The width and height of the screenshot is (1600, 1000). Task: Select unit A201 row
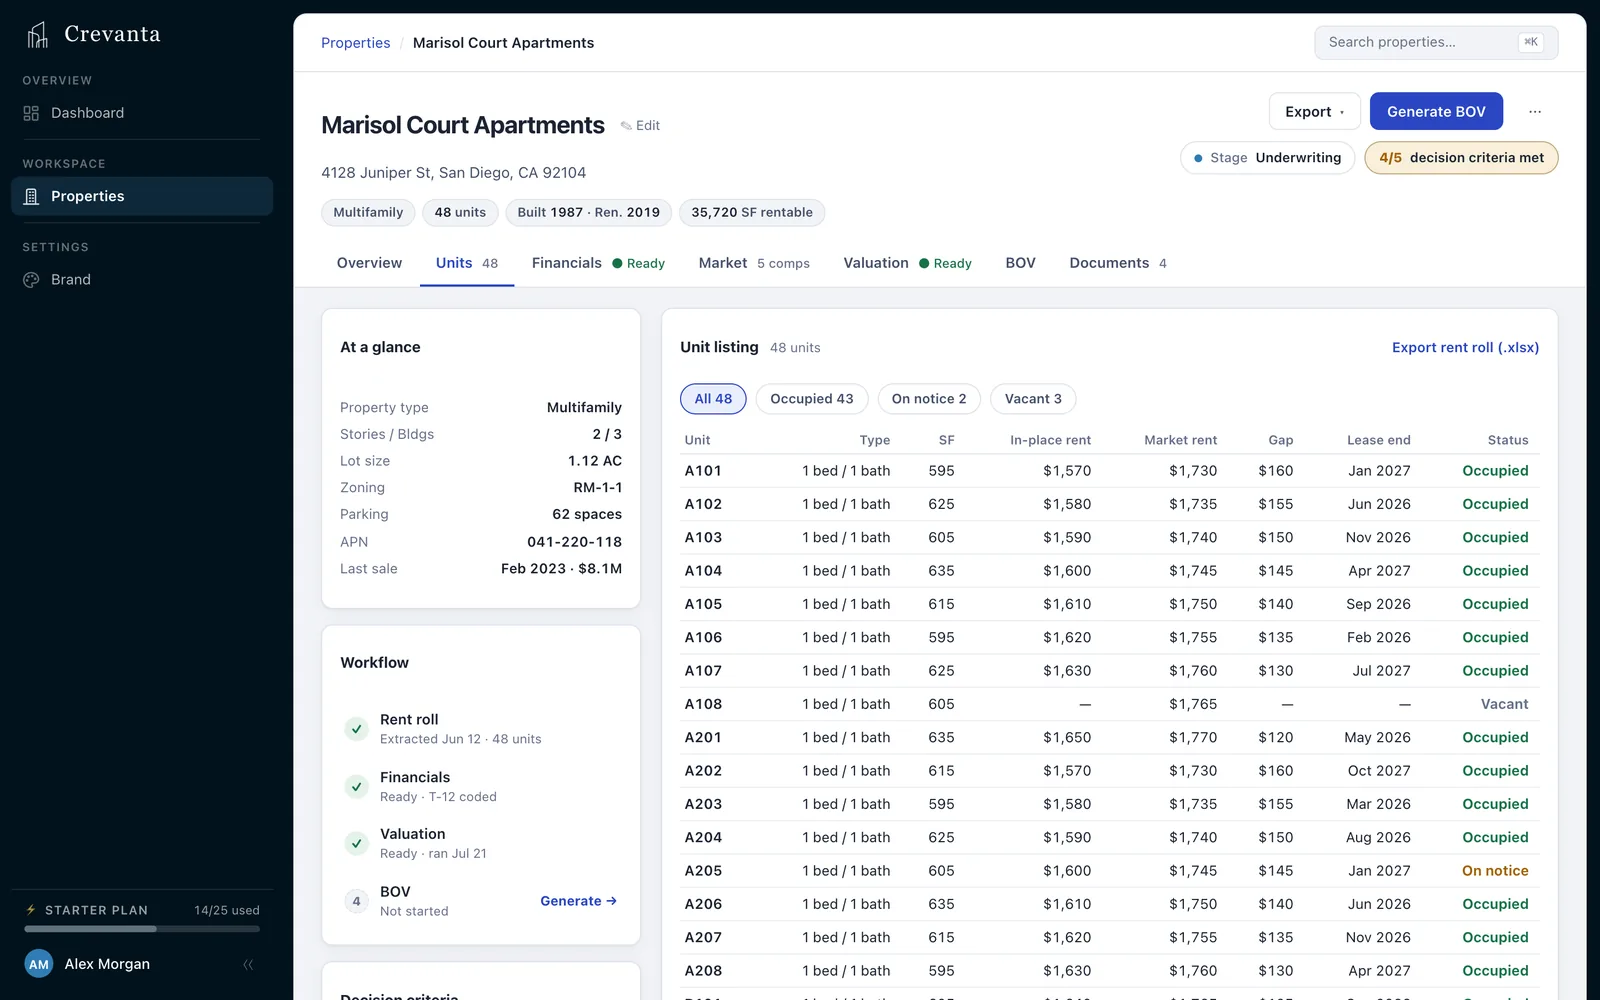pos(1110,738)
